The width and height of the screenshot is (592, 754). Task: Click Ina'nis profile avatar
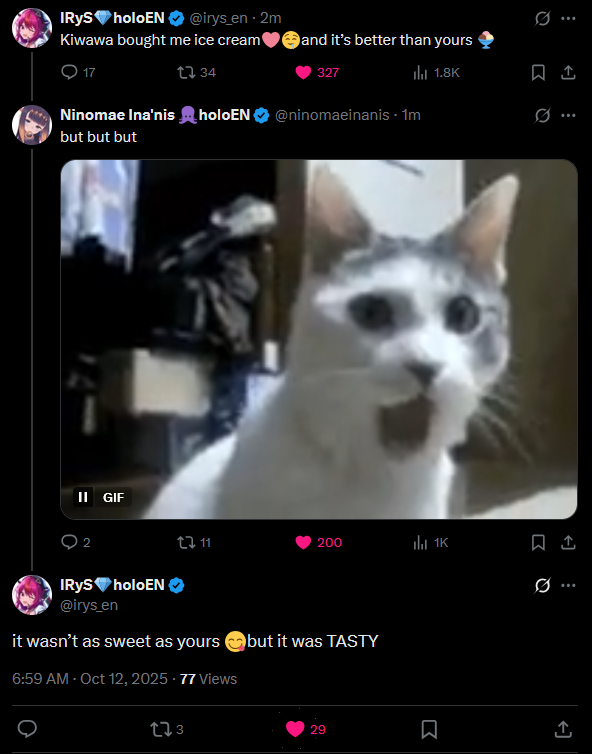(x=32, y=125)
